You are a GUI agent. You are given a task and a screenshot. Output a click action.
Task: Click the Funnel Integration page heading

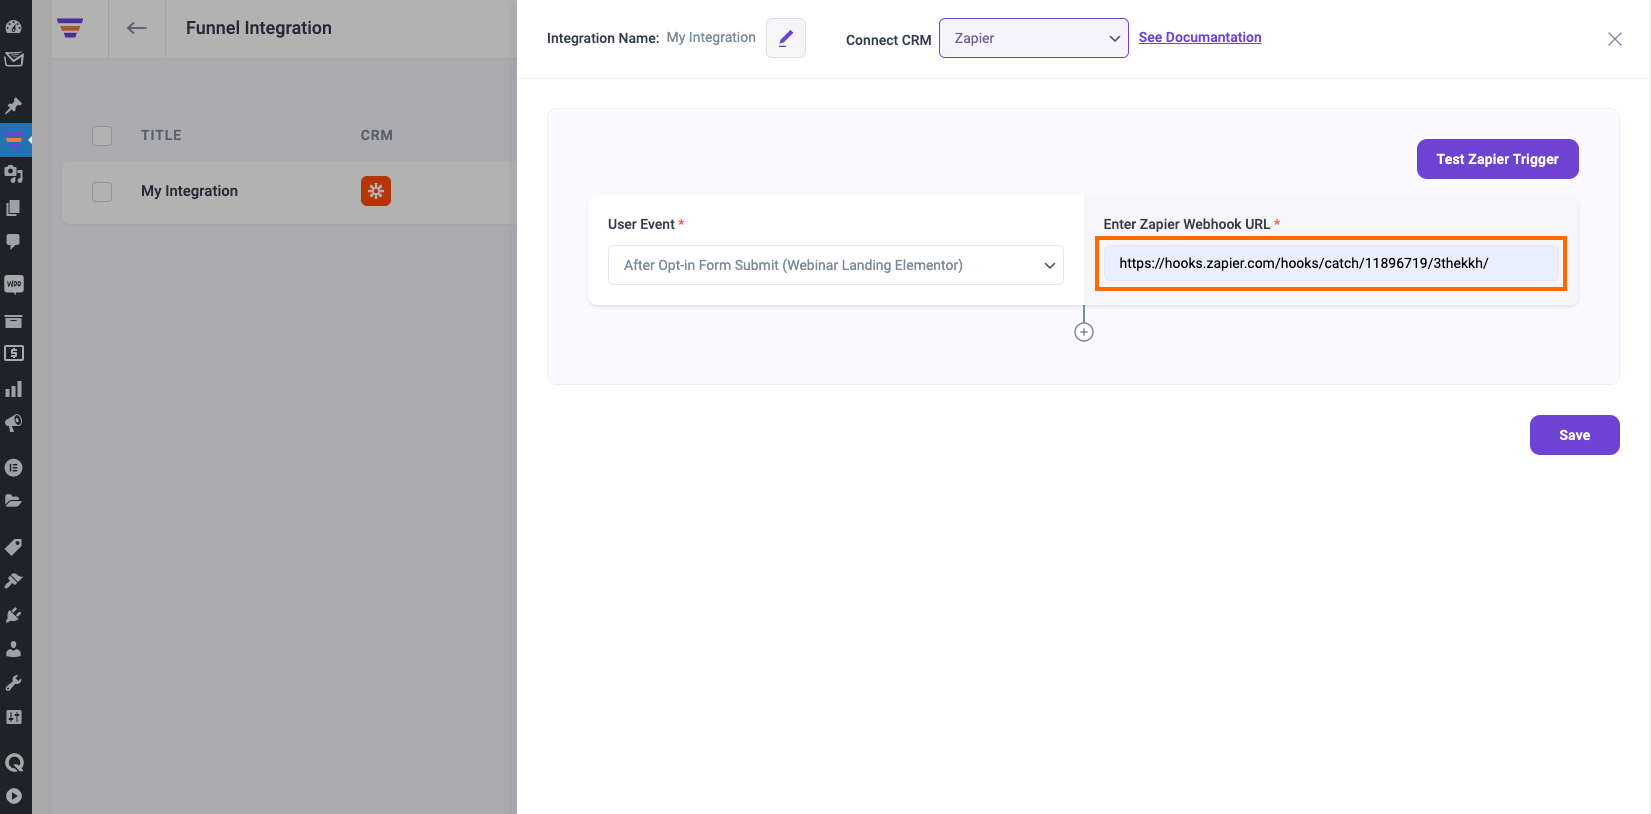[259, 28]
